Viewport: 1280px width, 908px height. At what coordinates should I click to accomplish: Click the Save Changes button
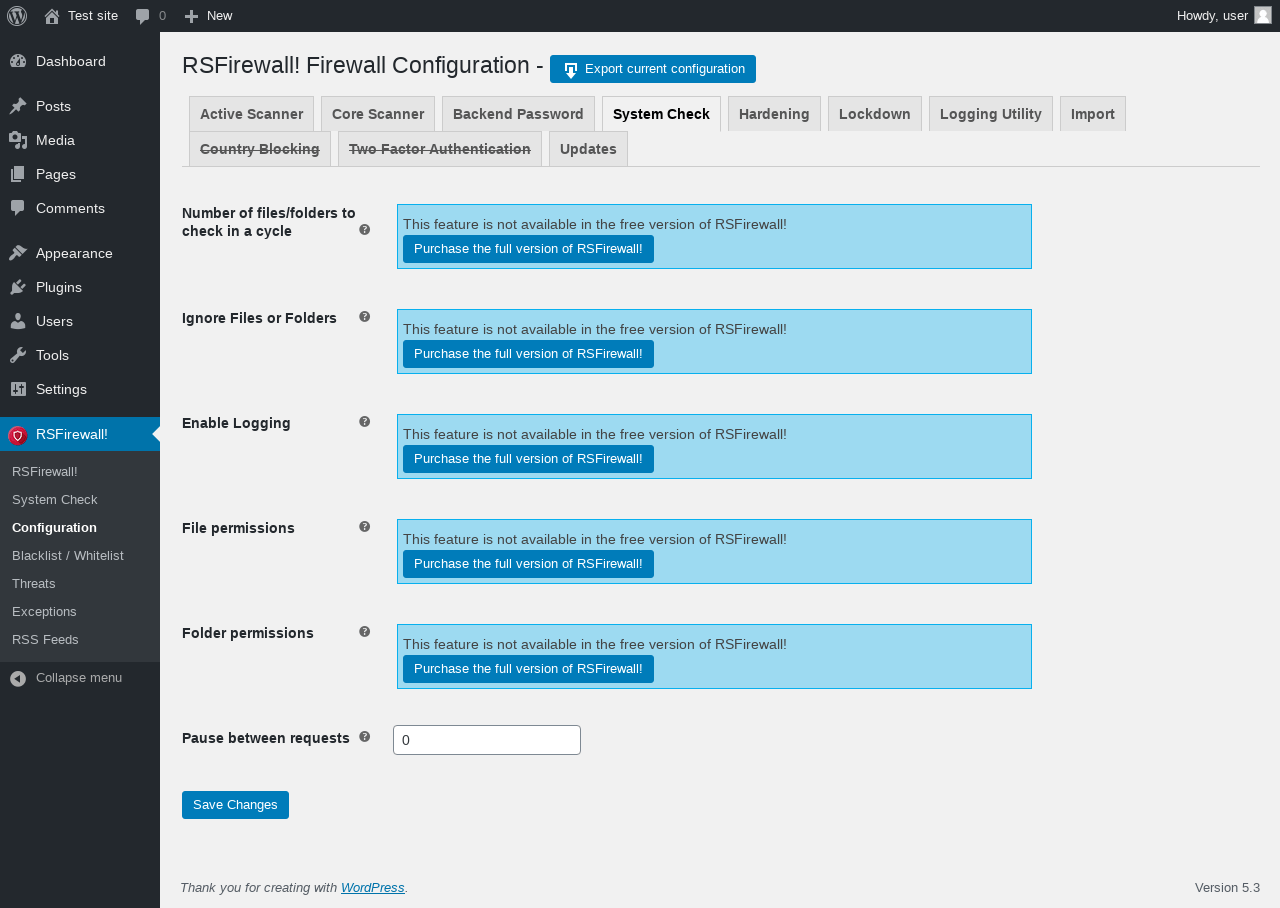[235, 805]
